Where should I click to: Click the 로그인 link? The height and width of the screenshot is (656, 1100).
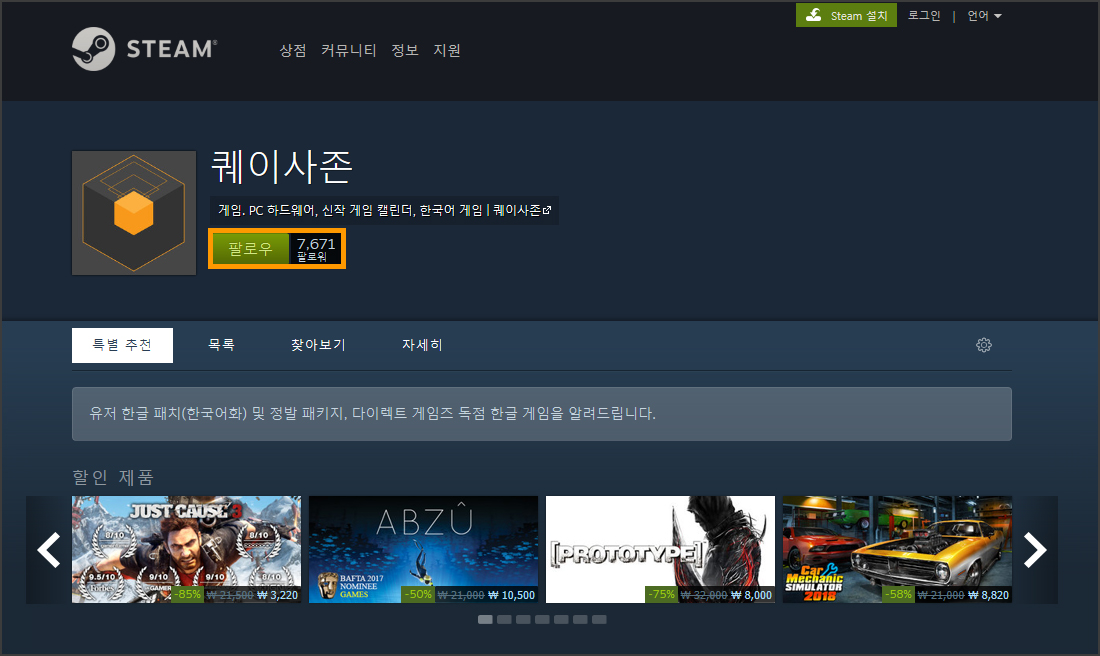924,15
